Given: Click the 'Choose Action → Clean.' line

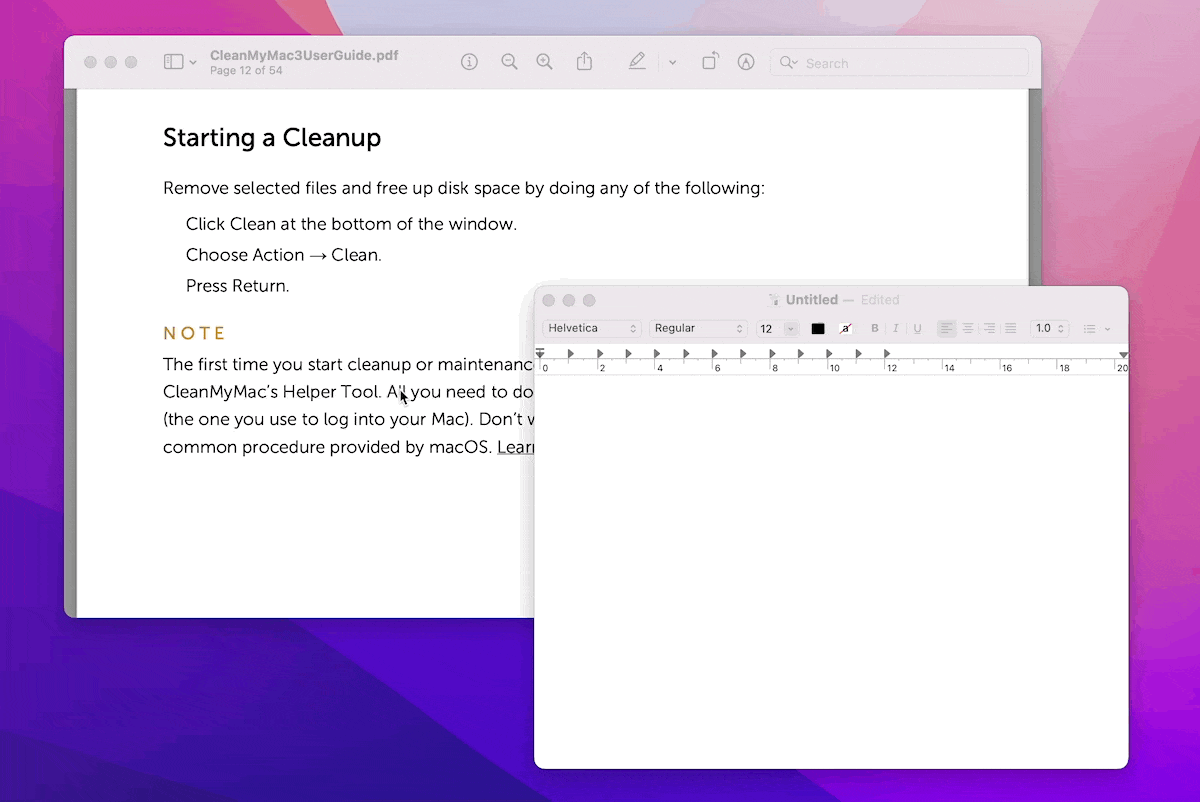Looking at the screenshot, I should click(x=284, y=255).
